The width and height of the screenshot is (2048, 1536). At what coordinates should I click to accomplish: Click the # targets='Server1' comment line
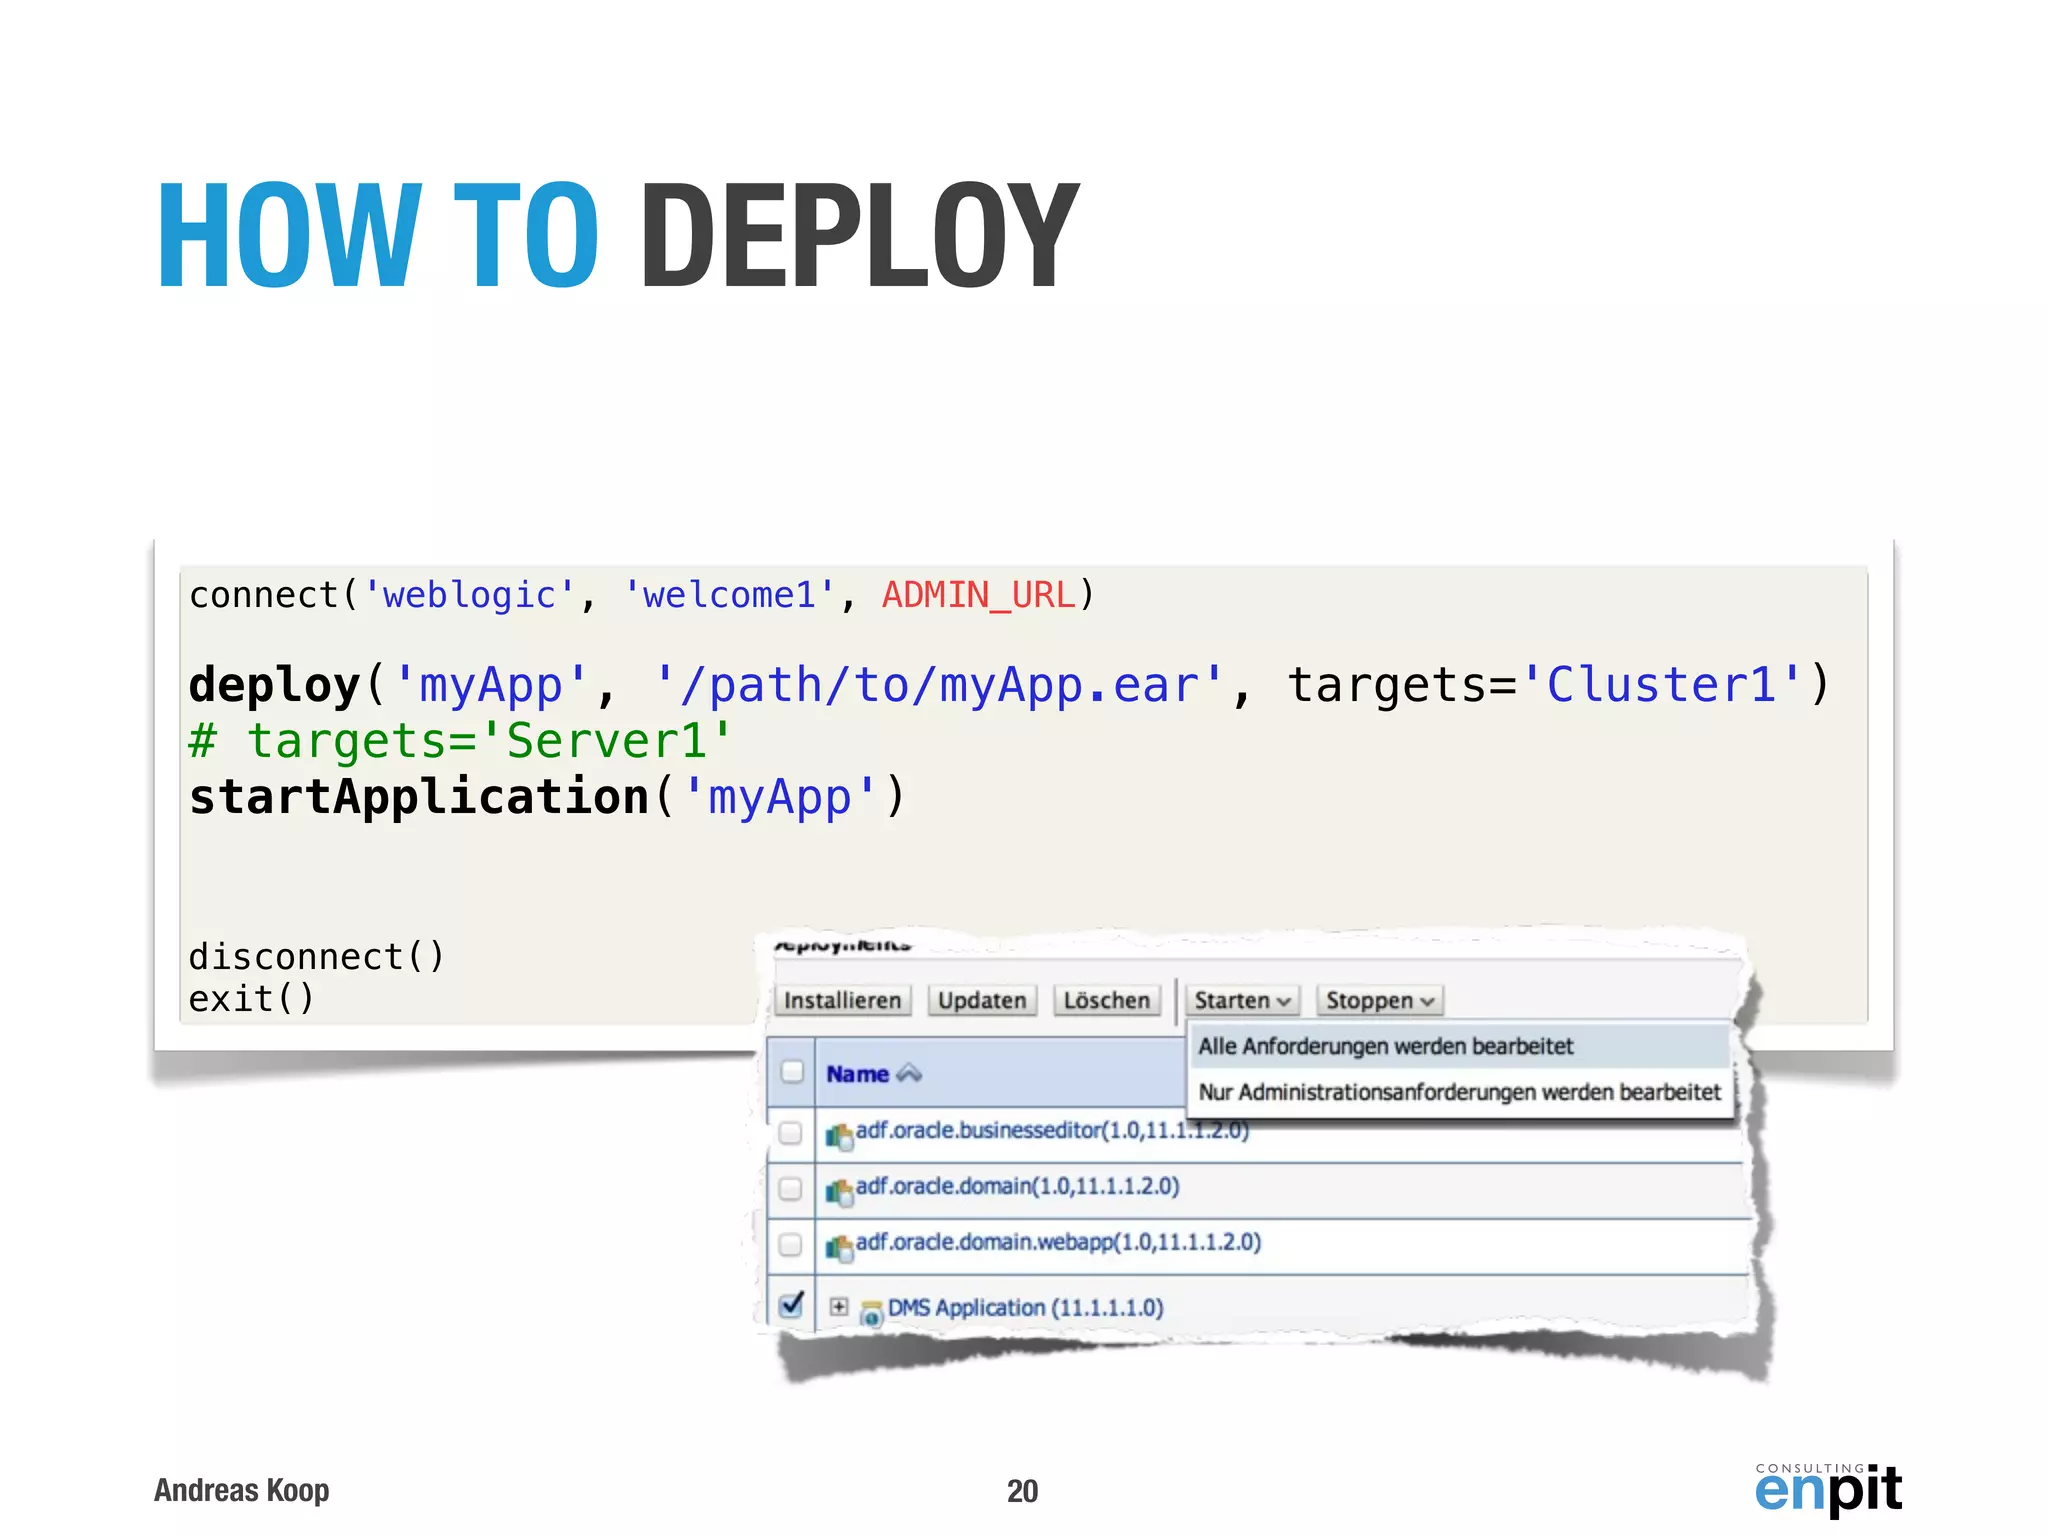coord(461,742)
